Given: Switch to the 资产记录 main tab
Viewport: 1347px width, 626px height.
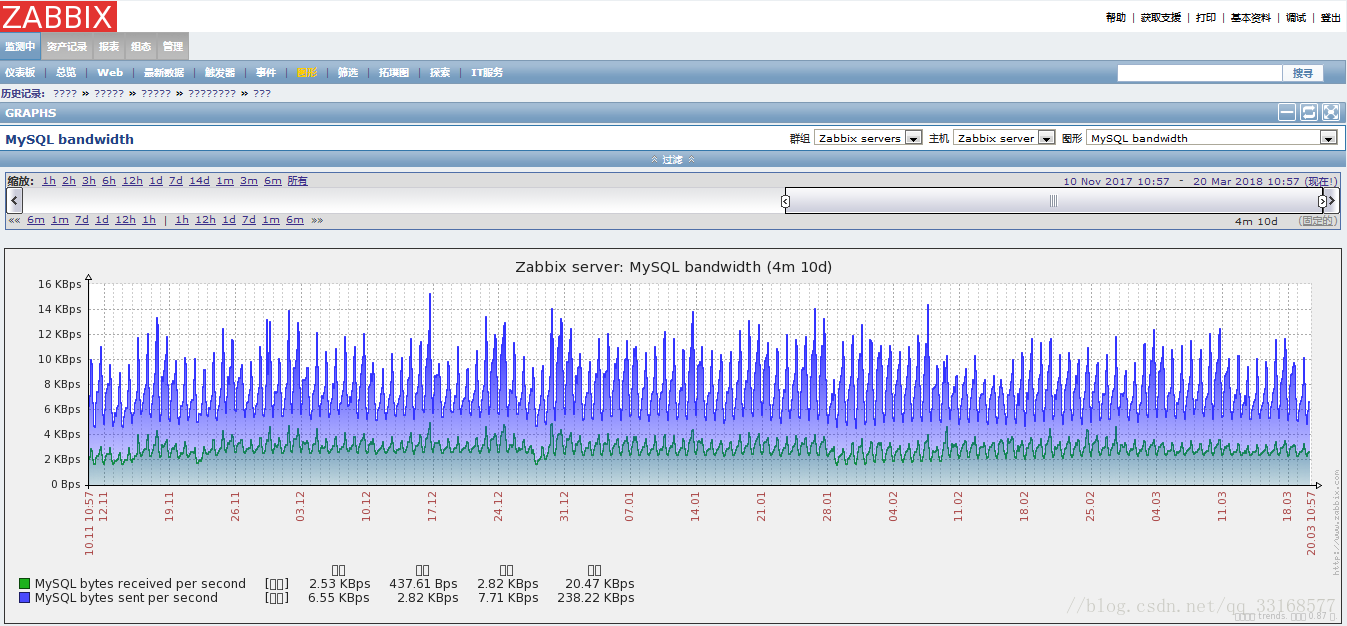Looking at the screenshot, I should (67, 46).
